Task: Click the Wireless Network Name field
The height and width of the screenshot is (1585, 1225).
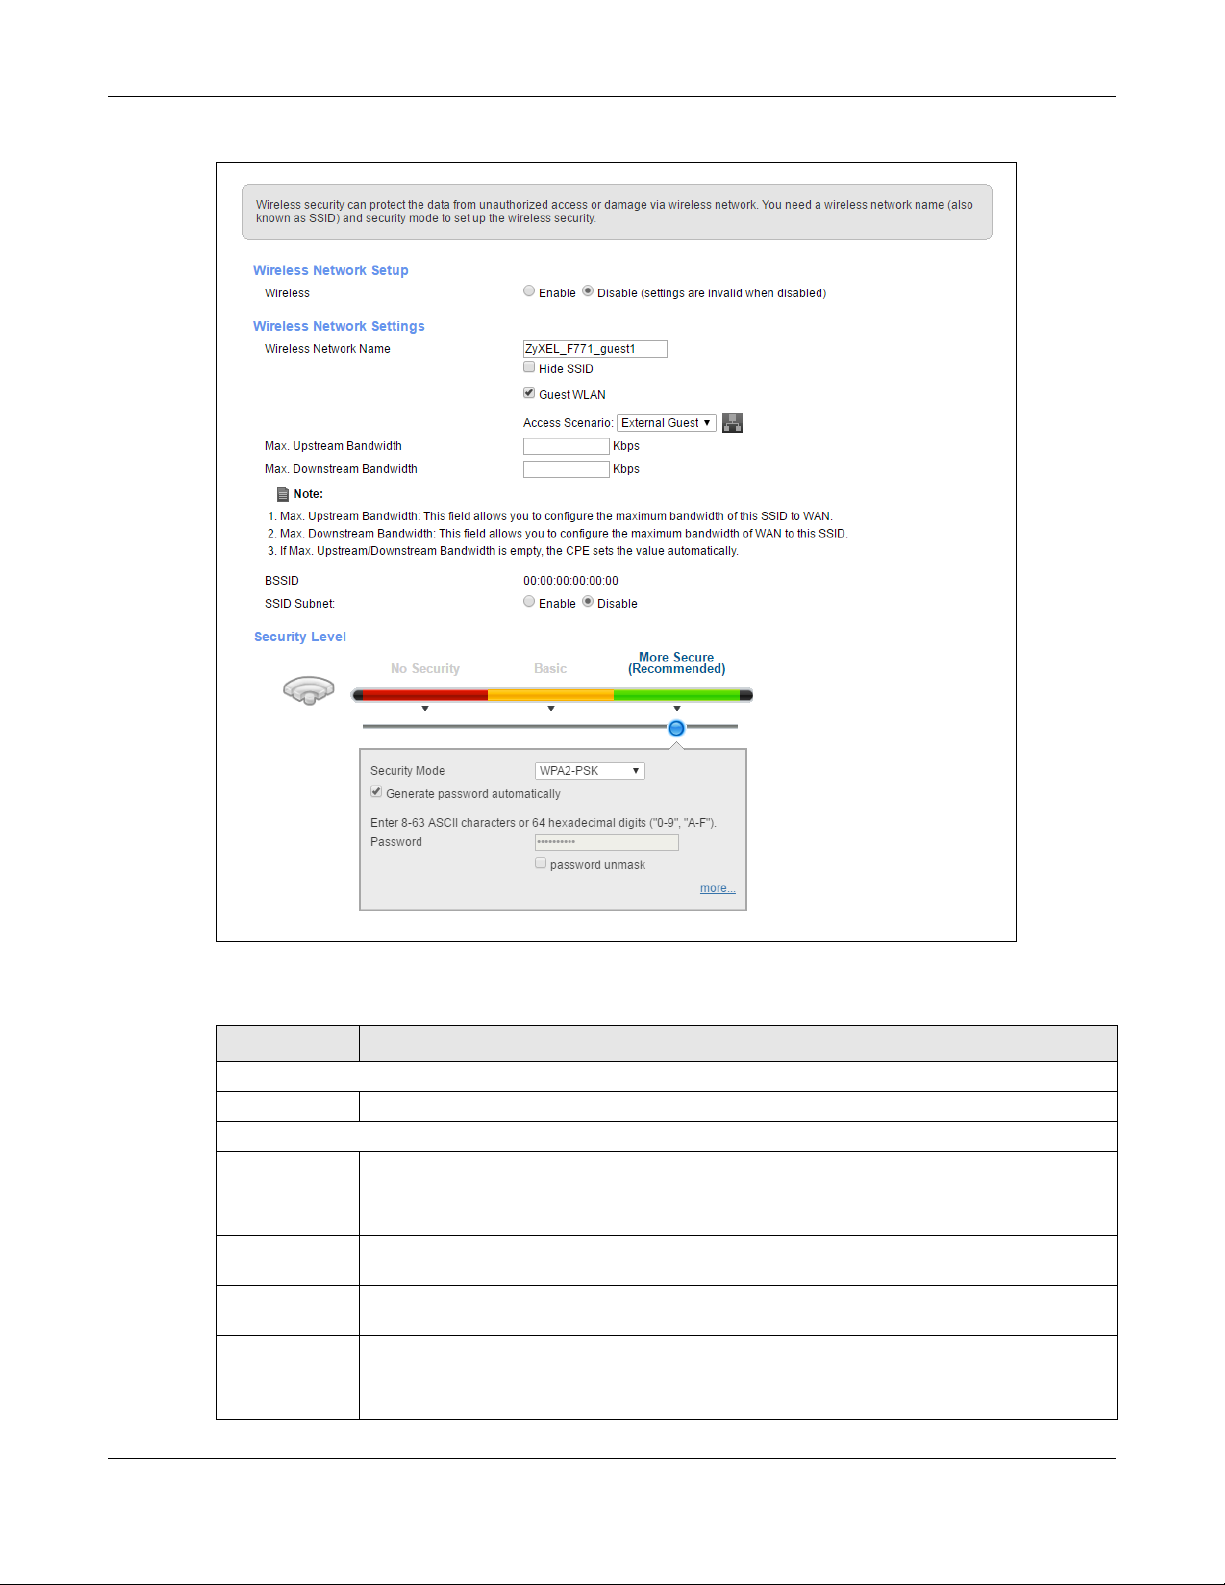Action: pos(594,349)
